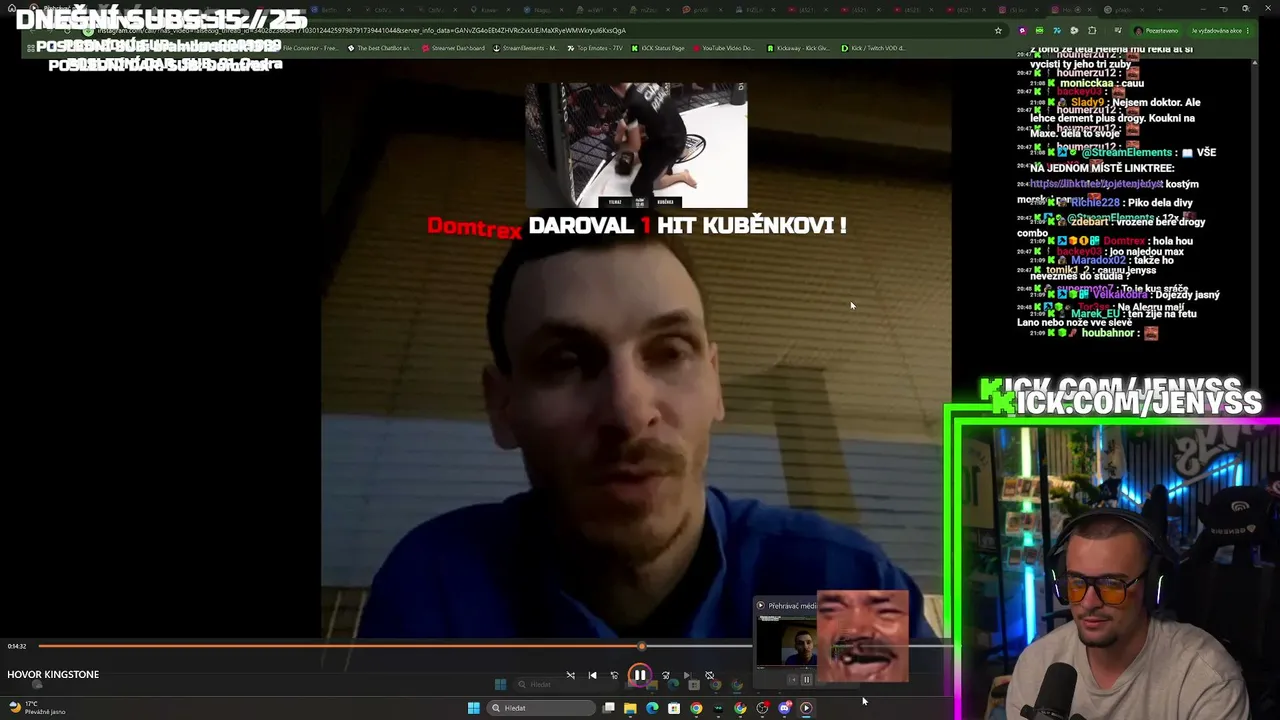Skip to the previous track in media player
Screen dimensions: 1280x720
pyautogui.click(x=592, y=675)
